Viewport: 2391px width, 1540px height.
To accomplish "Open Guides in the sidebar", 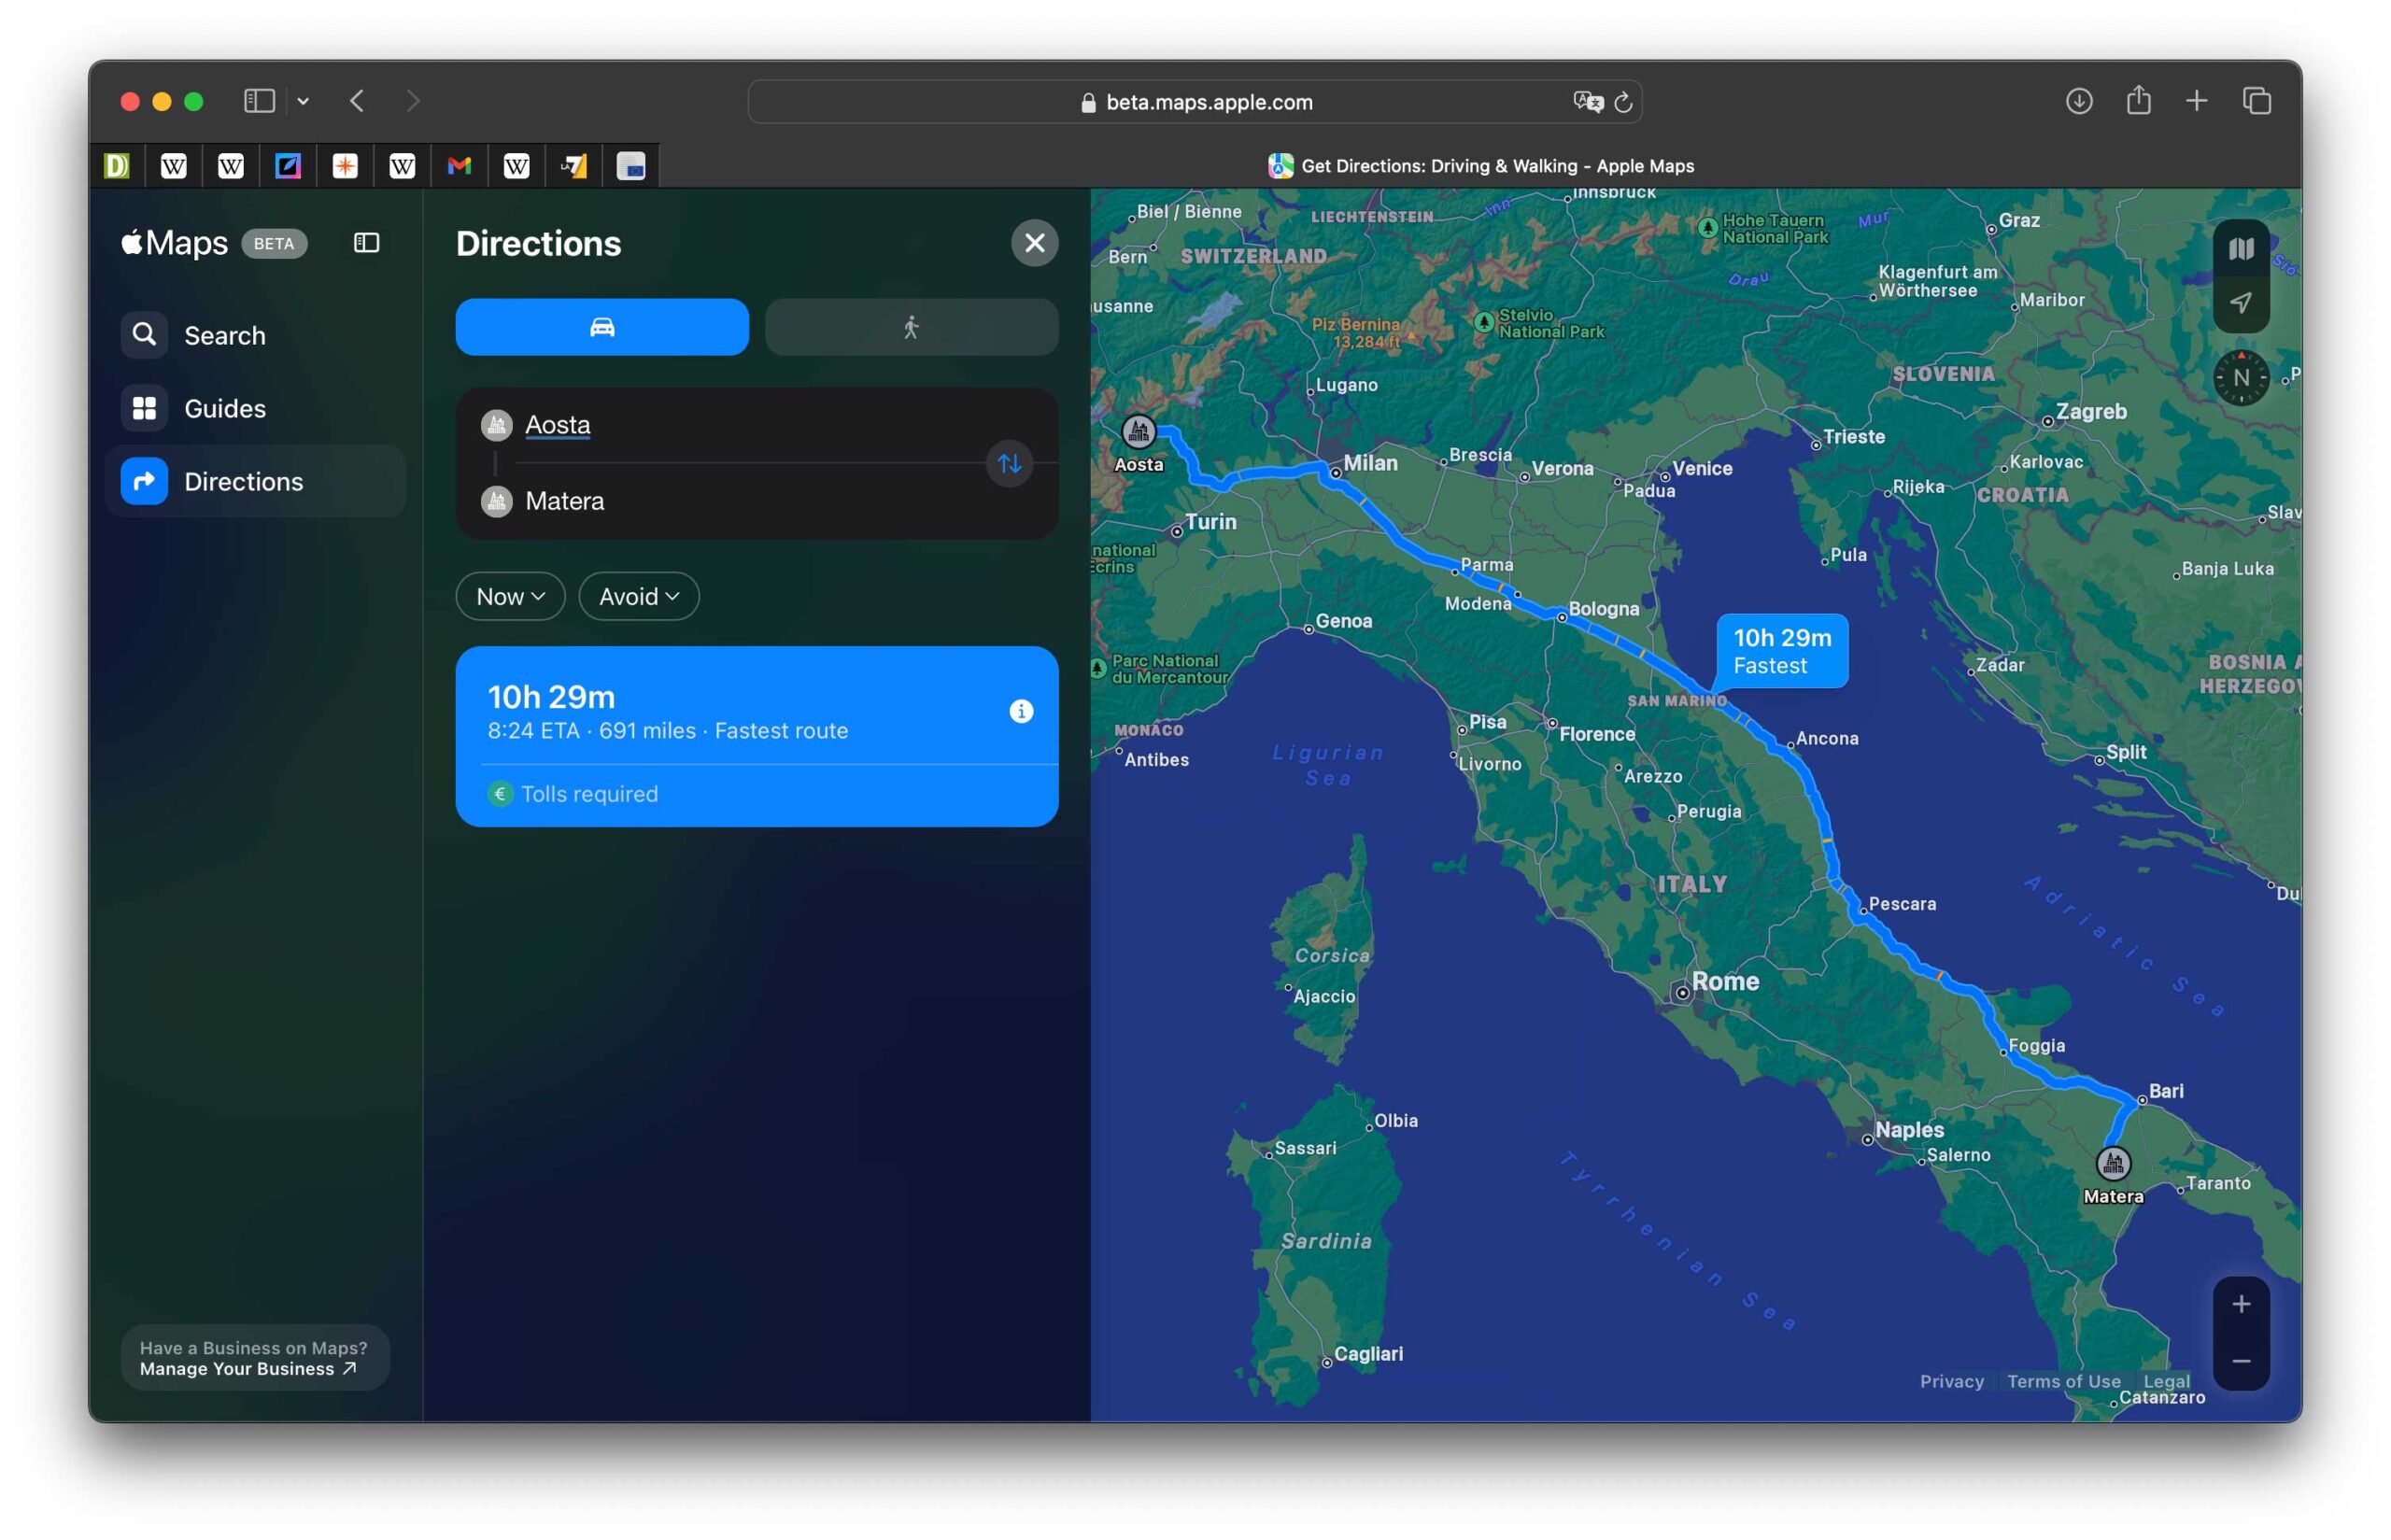I will point(224,408).
